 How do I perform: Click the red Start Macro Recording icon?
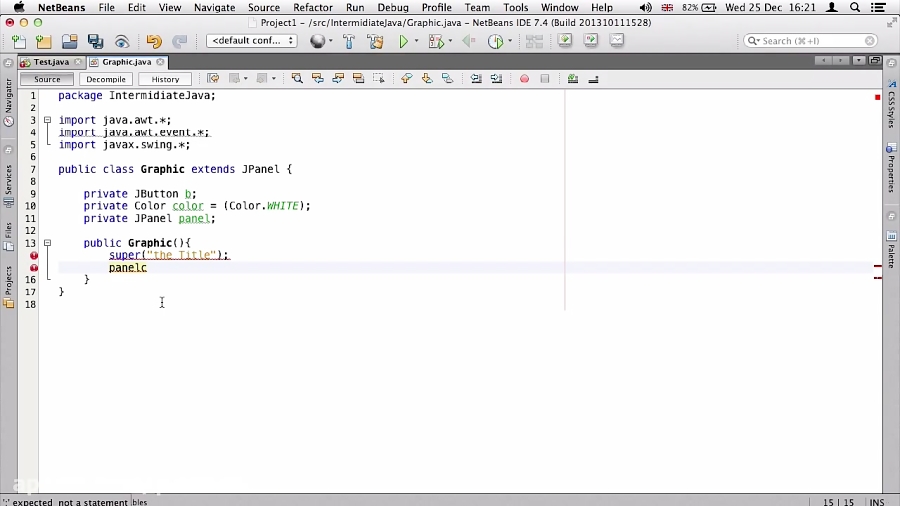tap(524, 79)
